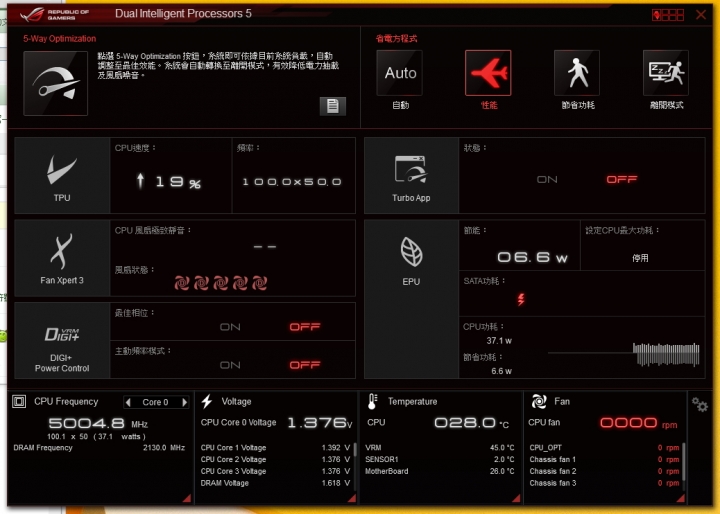Click CPU Core 0 Voltage 1.376 reading

click(320, 423)
